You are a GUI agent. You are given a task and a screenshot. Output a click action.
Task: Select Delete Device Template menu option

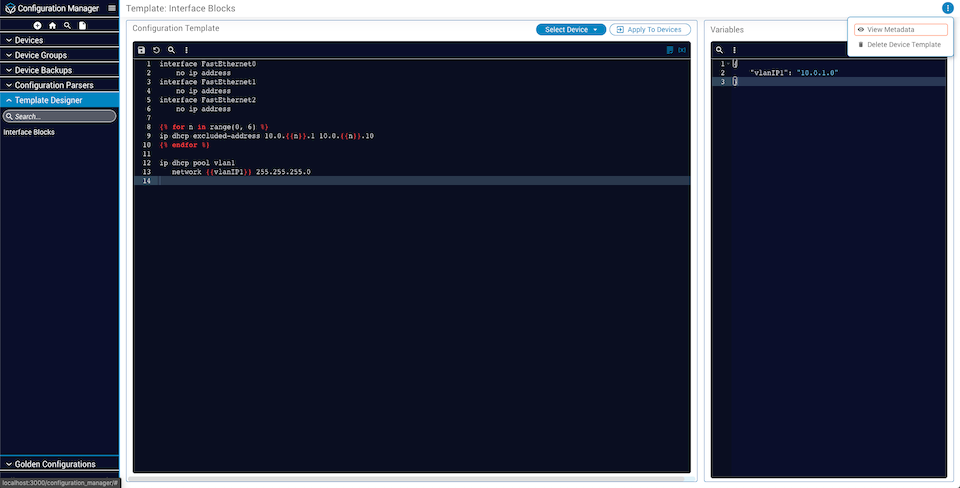point(900,45)
